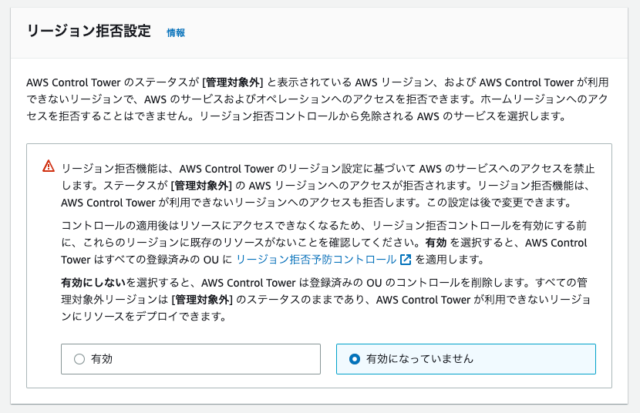640x413 pixels.
Task: Click the ホームリージョンへのアク sentence in description
Action: tap(544, 99)
